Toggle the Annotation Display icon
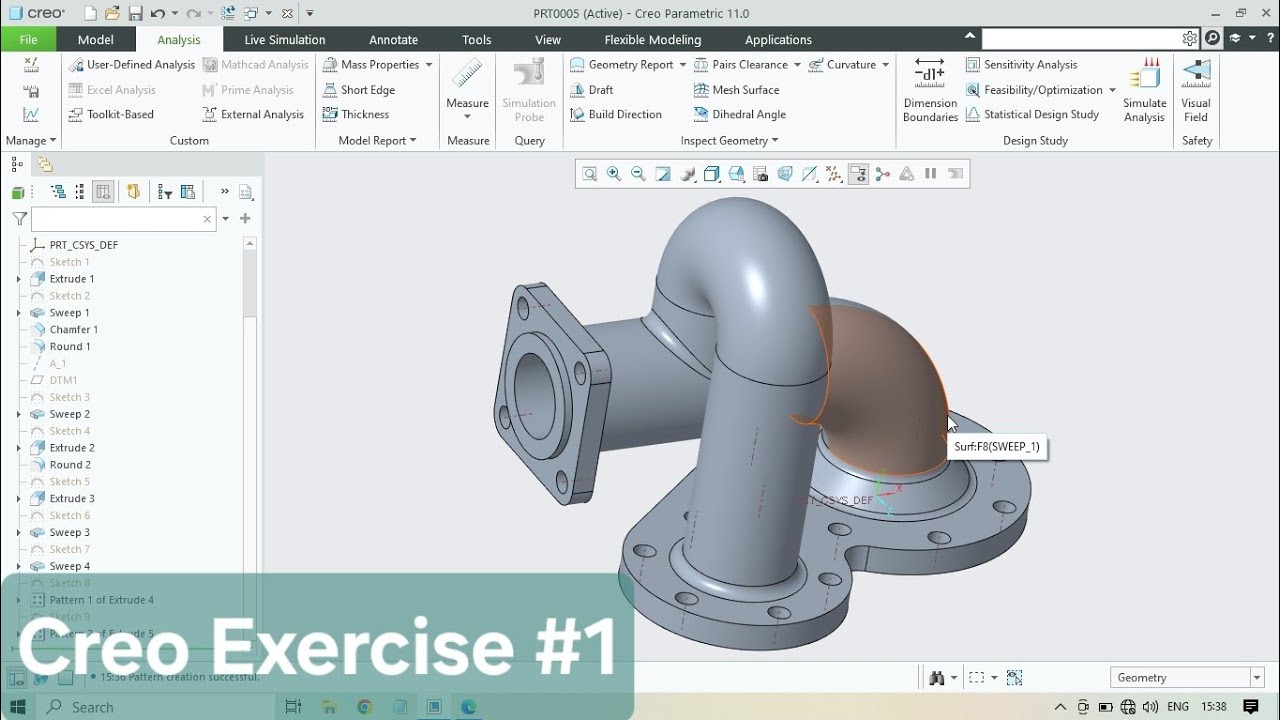 coord(858,174)
